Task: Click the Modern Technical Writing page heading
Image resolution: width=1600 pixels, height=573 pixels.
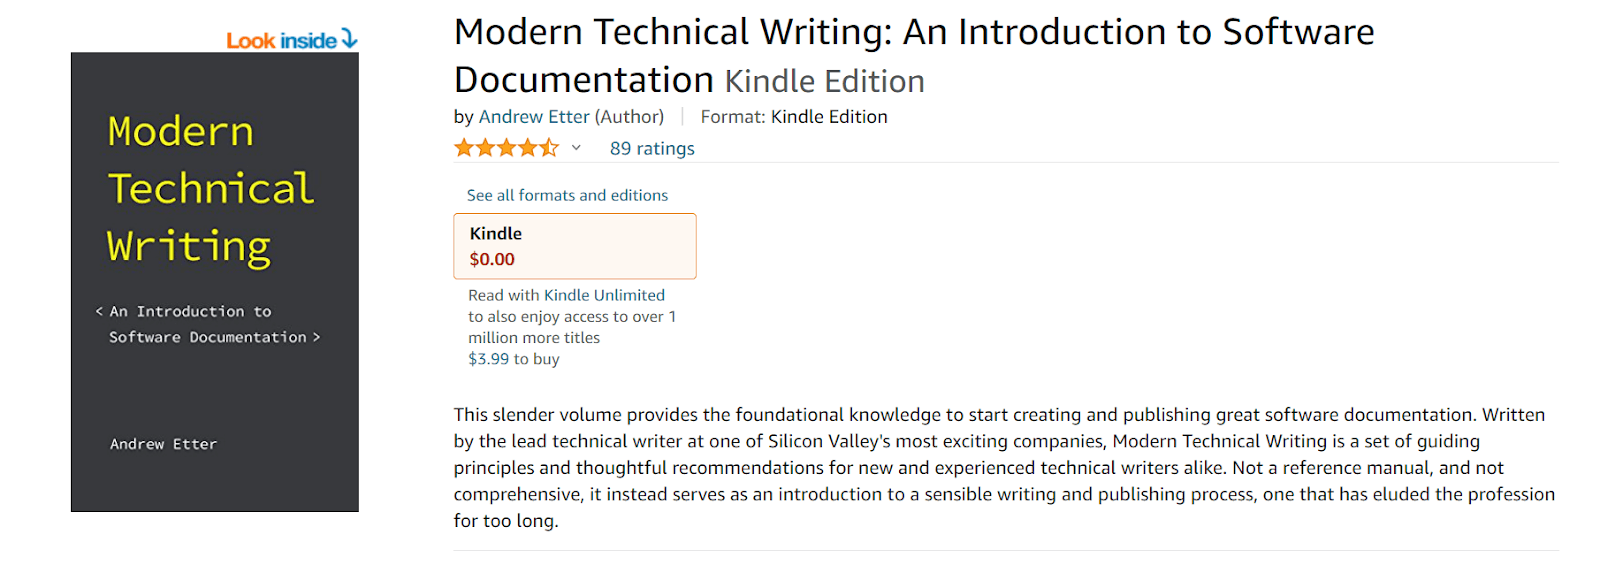Action: coord(913,34)
